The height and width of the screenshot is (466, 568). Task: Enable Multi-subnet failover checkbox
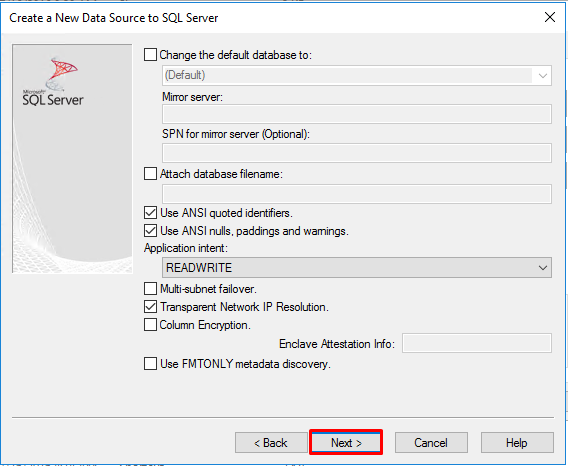pos(150,289)
